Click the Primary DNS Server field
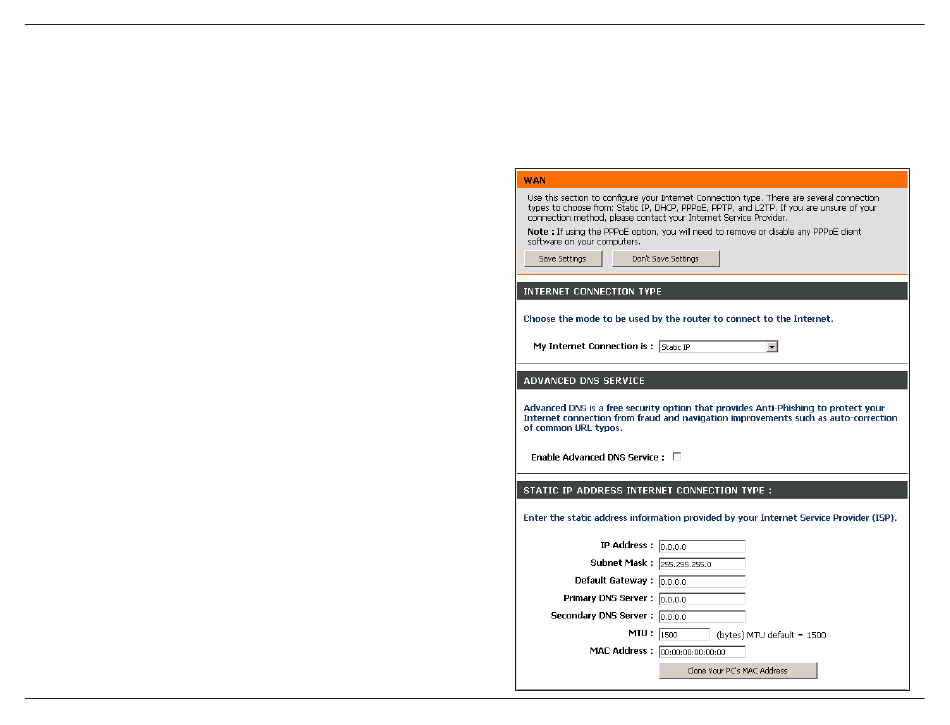The width and height of the screenshot is (950, 725). click(702, 599)
